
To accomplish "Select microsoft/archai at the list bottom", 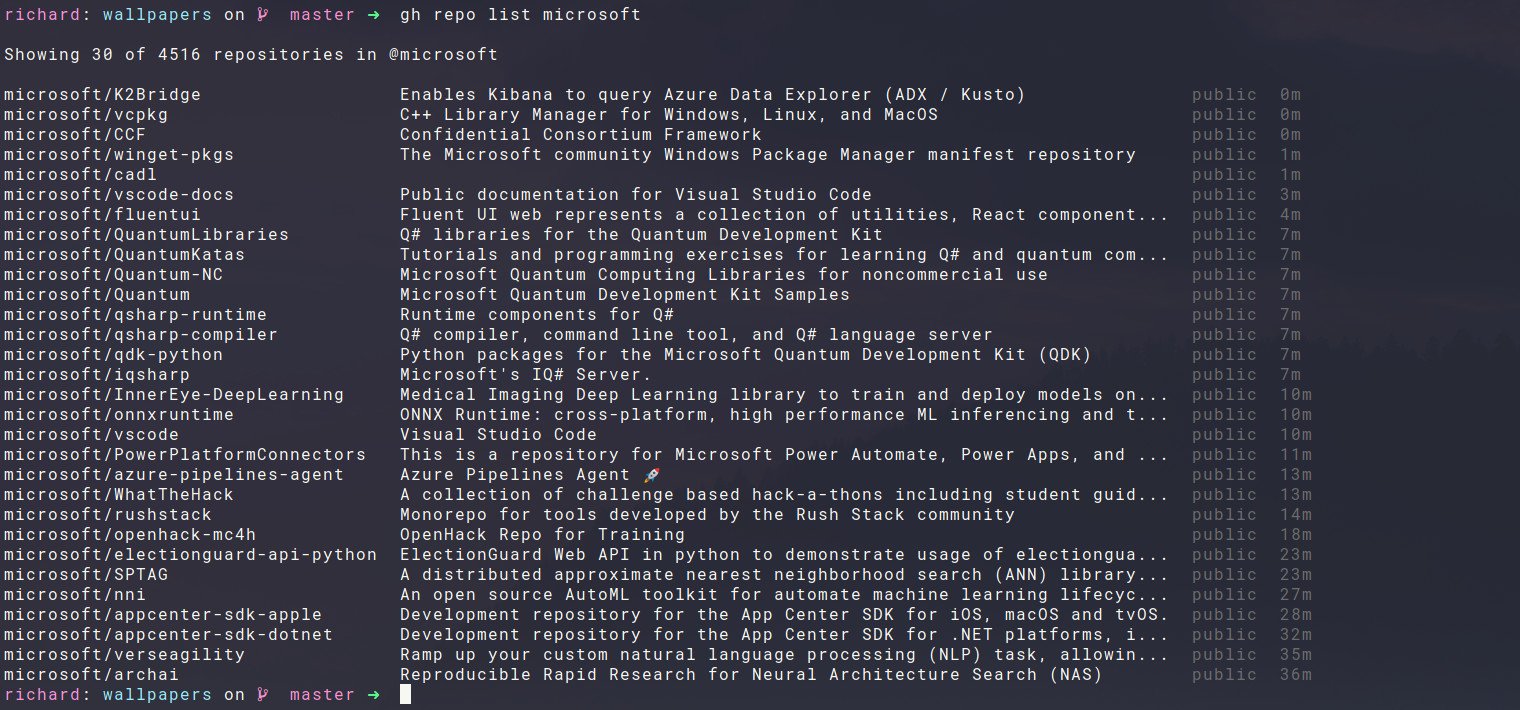I will tap(91, 675).
